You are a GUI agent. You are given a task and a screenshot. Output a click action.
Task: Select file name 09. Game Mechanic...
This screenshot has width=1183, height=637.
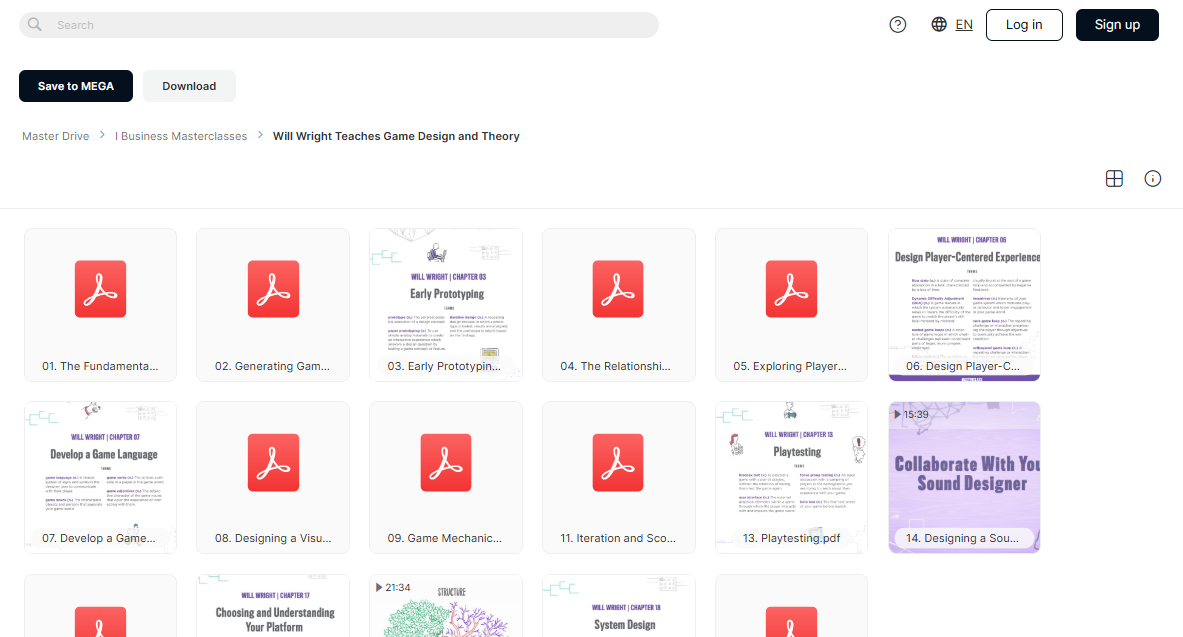point(444,538)
